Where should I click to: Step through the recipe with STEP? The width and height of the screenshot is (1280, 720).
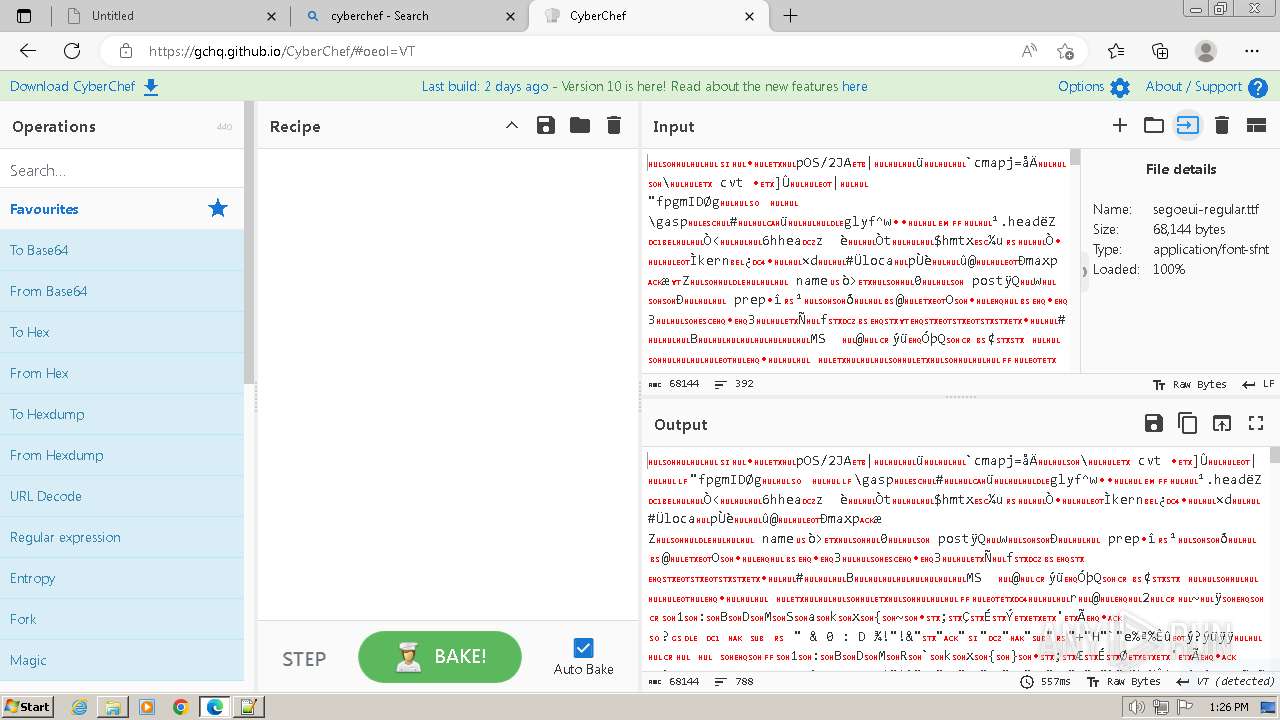304,658
